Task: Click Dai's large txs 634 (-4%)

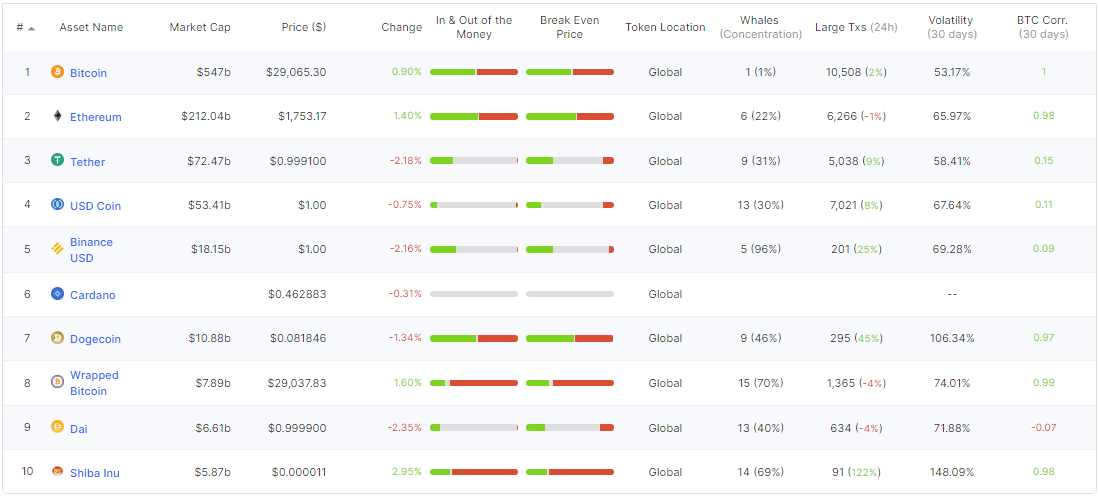Action: click(856, 428)
